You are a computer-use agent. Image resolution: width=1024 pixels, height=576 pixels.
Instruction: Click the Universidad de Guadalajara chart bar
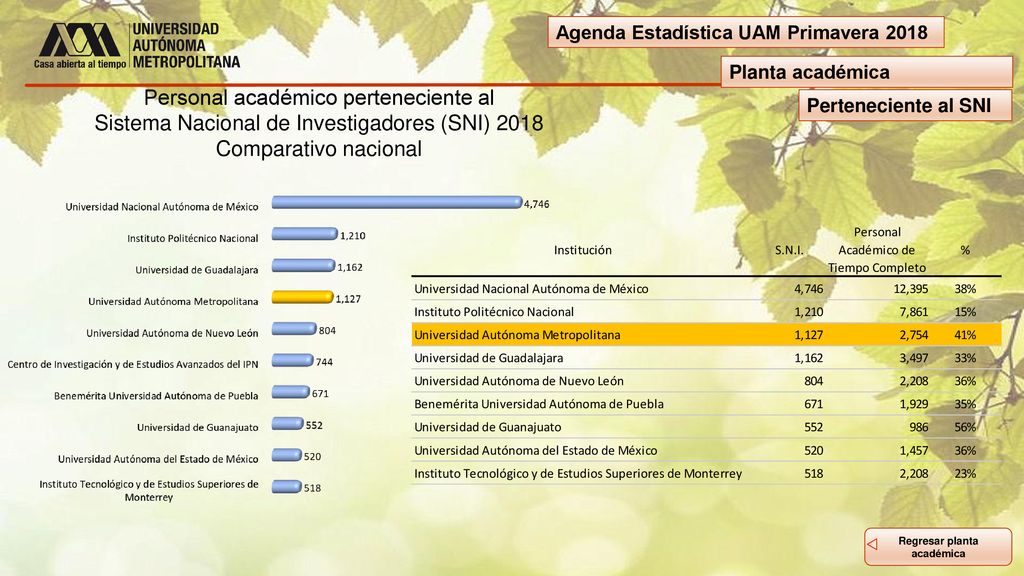tap(303, 265)
